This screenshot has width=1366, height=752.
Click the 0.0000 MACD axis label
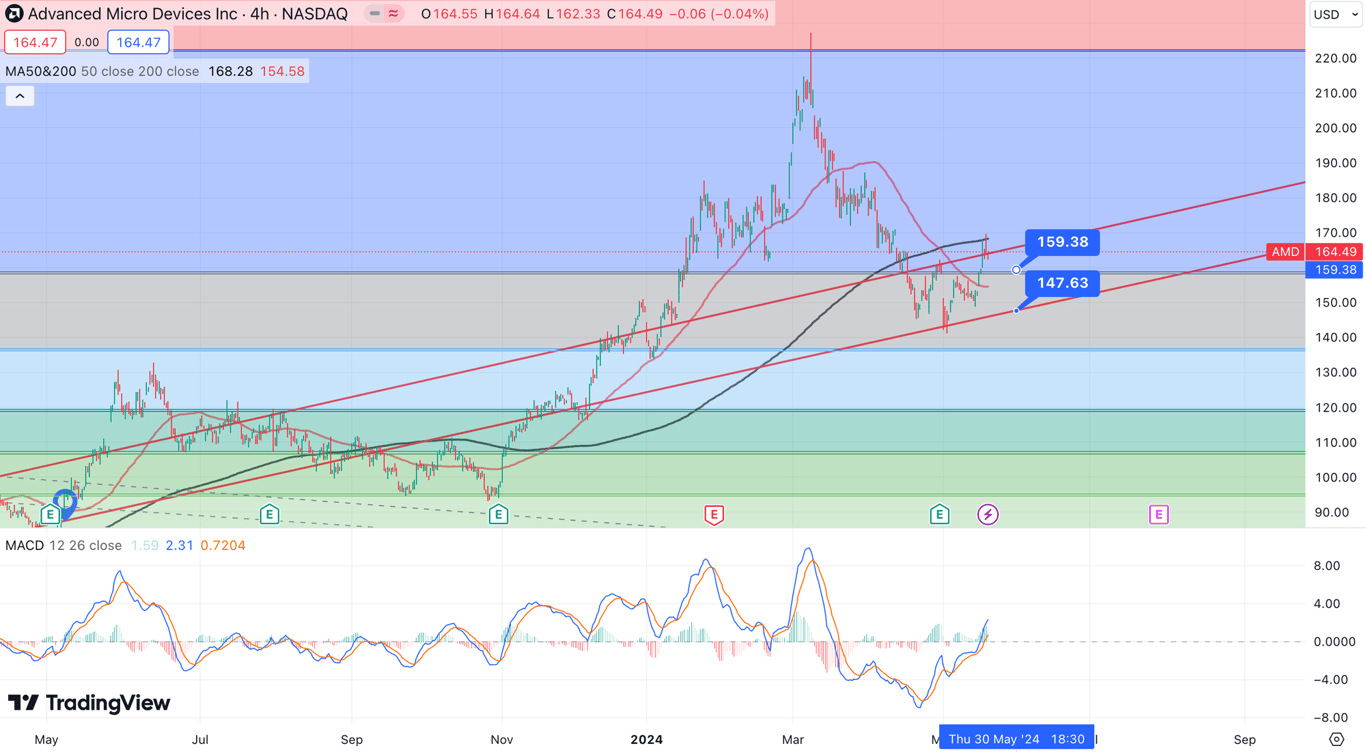tap(1336, 642)
